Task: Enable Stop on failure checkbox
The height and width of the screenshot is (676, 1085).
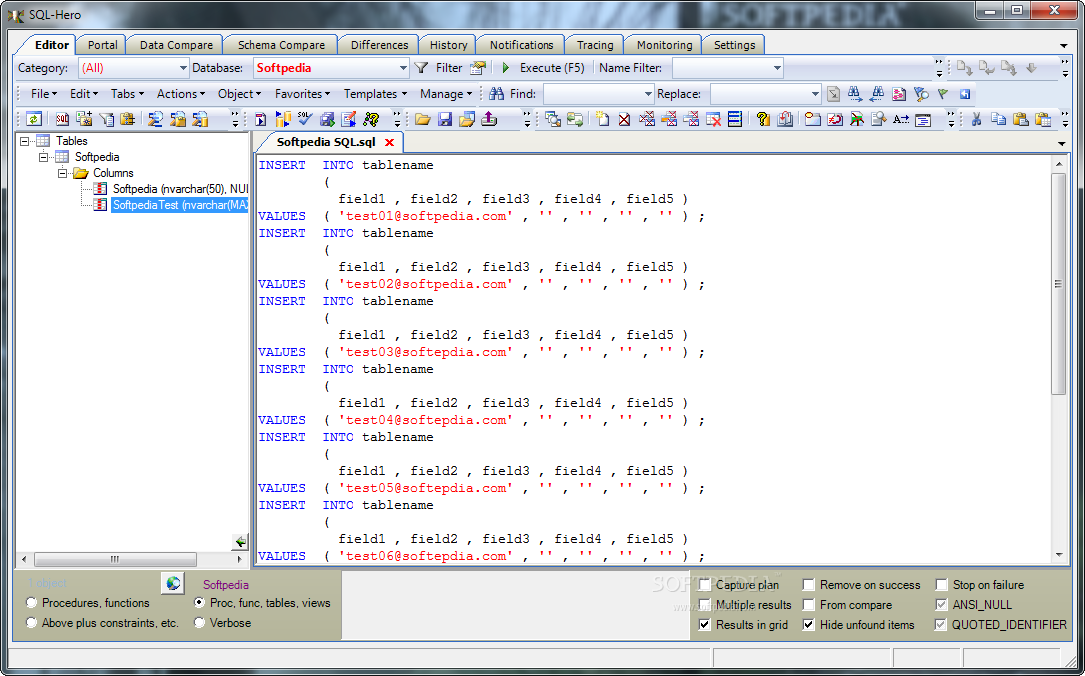Action: pyautogui.click(x=941, y=585)
